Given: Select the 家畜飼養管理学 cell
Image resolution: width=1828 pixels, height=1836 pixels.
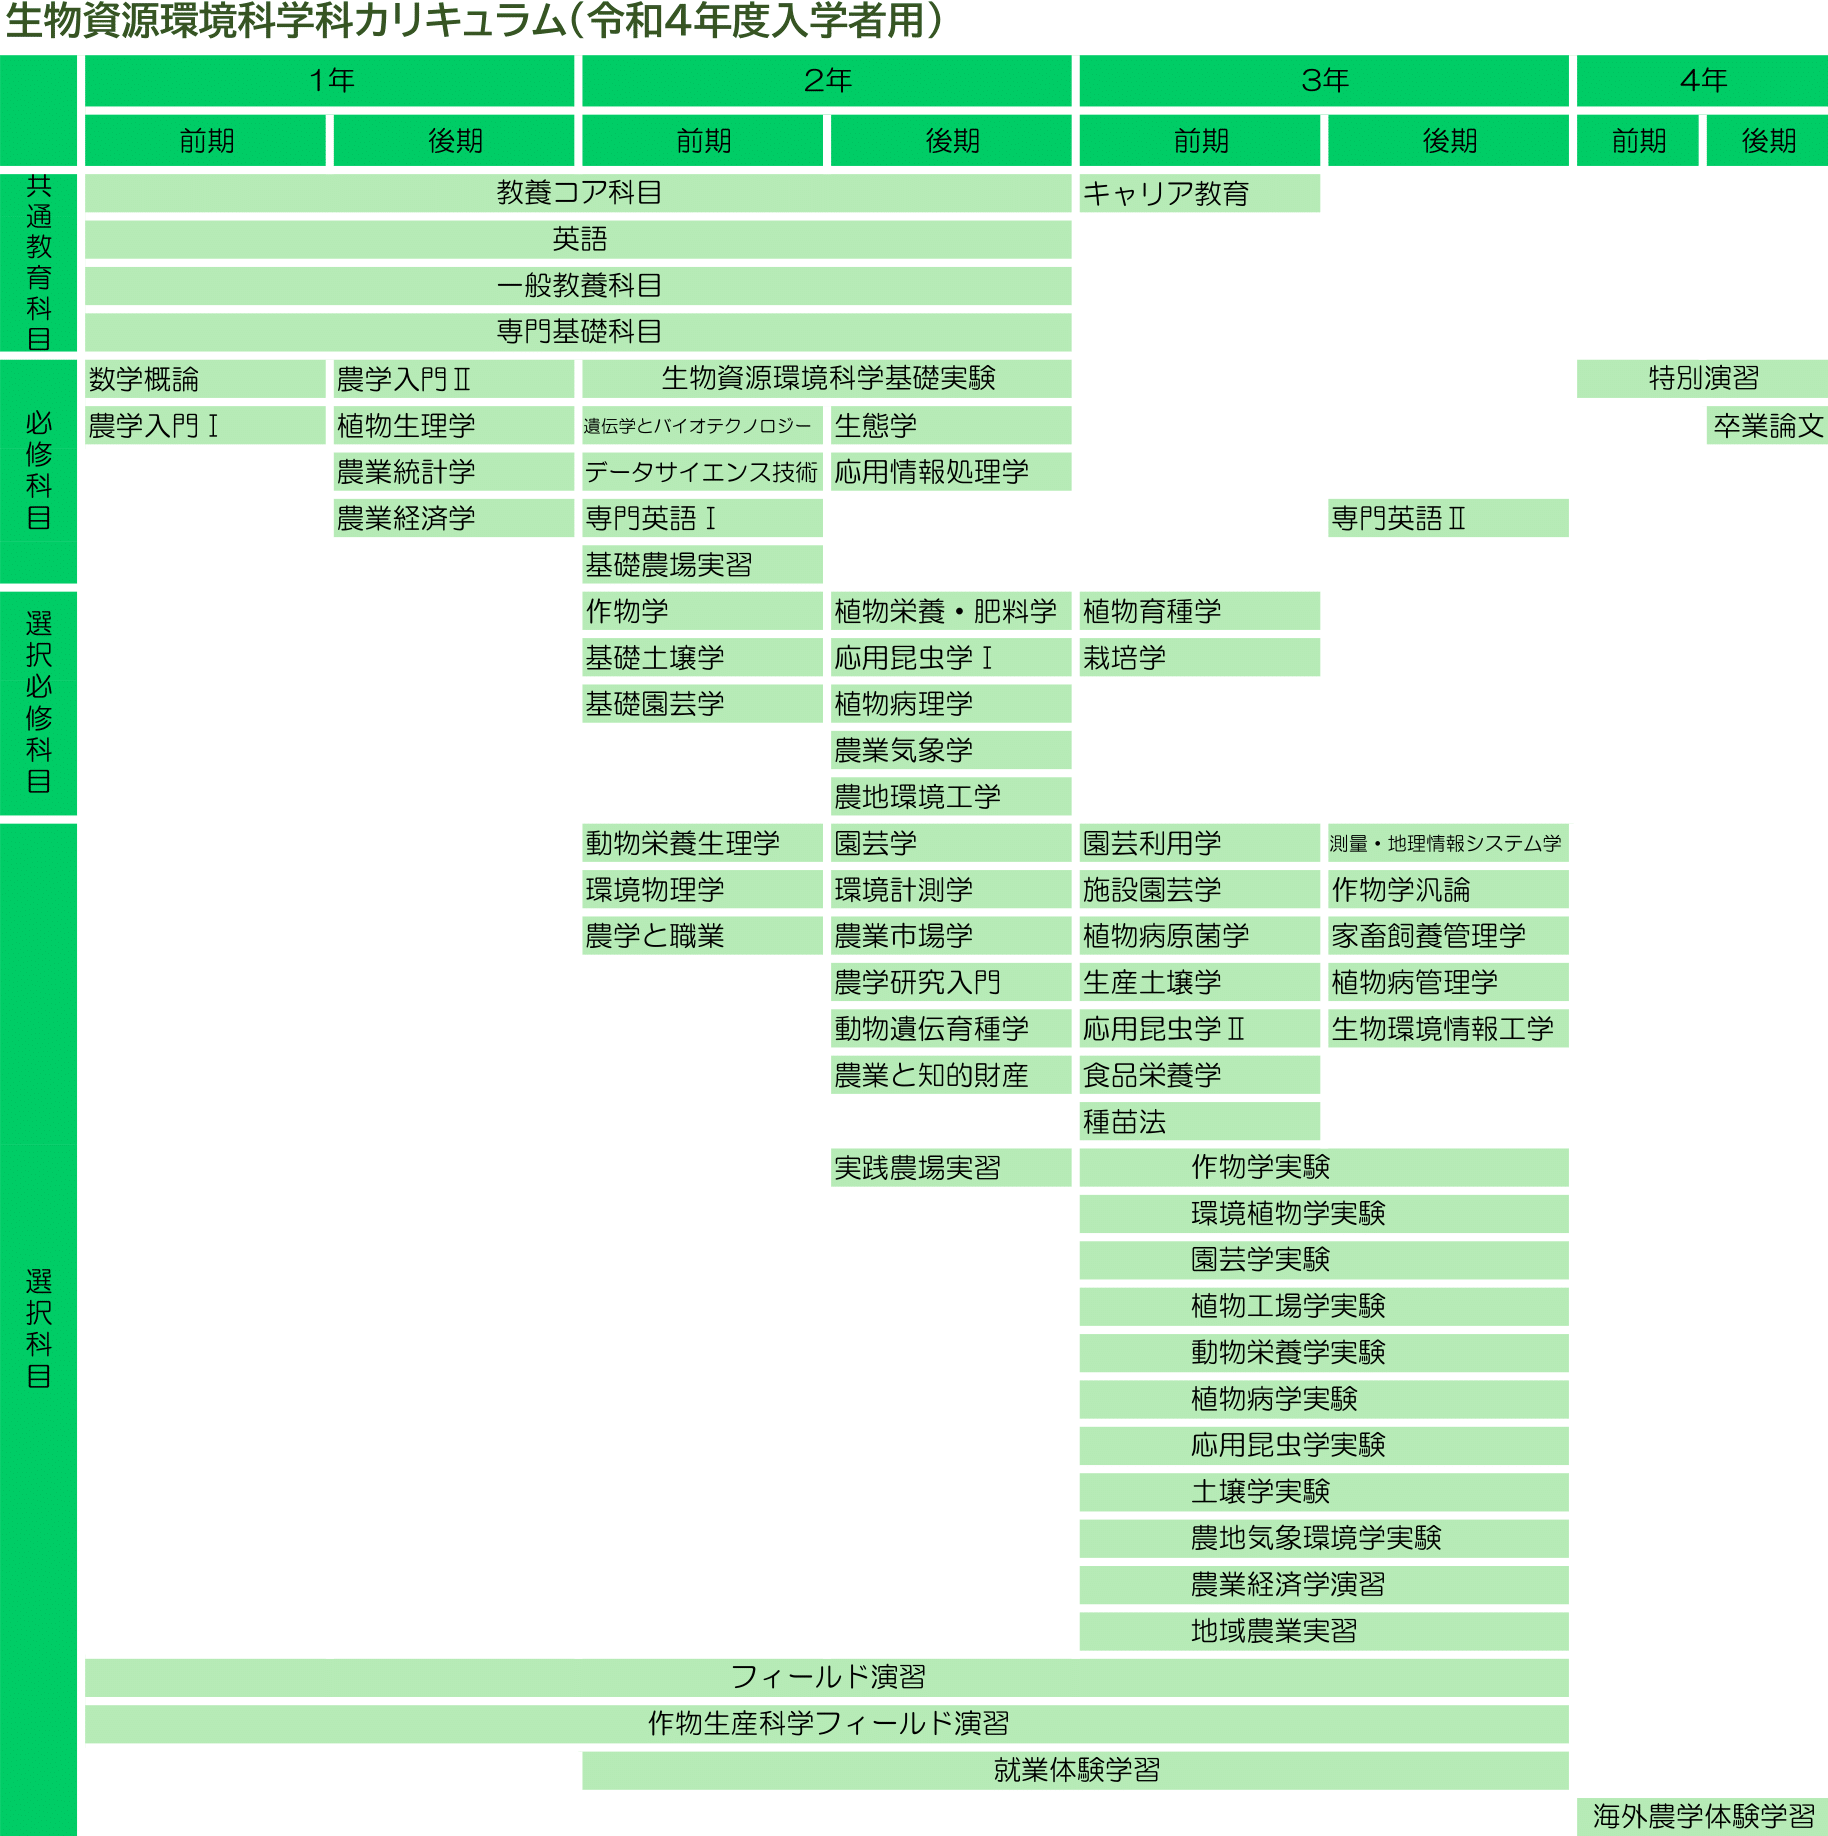Looking at the screenshot, I should pyautogui.click(x=1448, y=936).
